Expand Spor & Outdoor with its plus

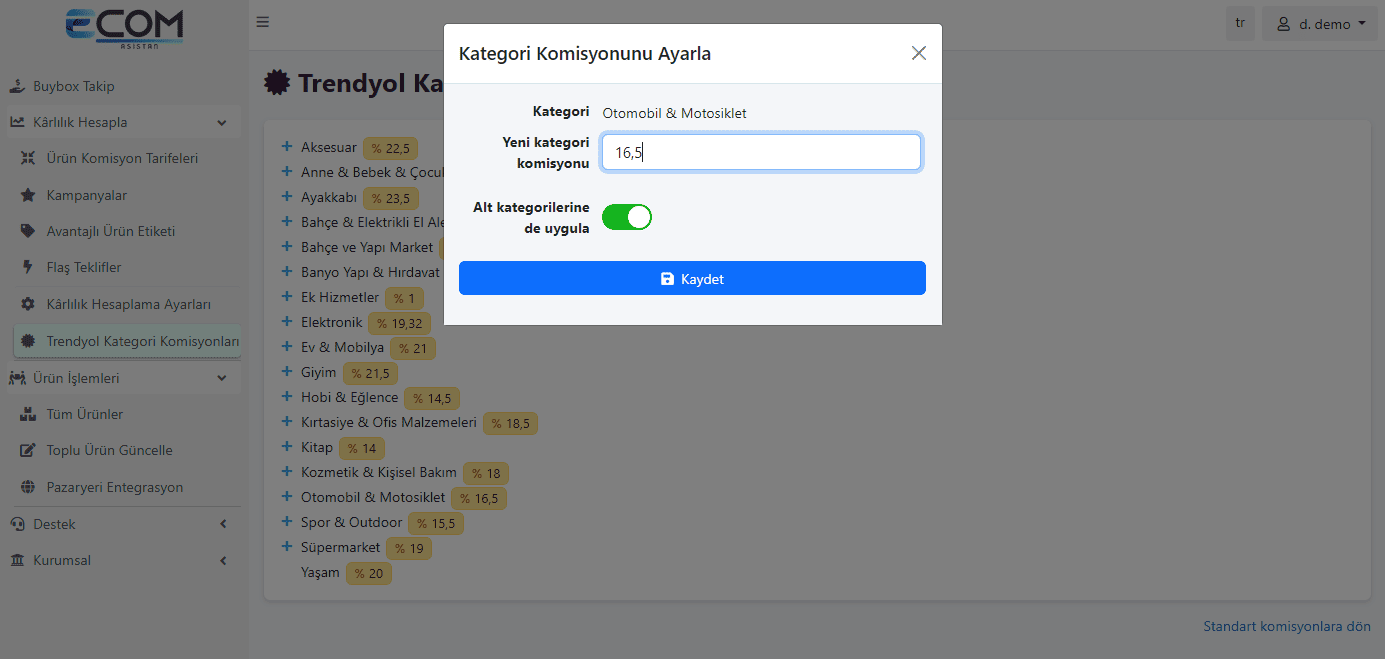pos(287,522)
